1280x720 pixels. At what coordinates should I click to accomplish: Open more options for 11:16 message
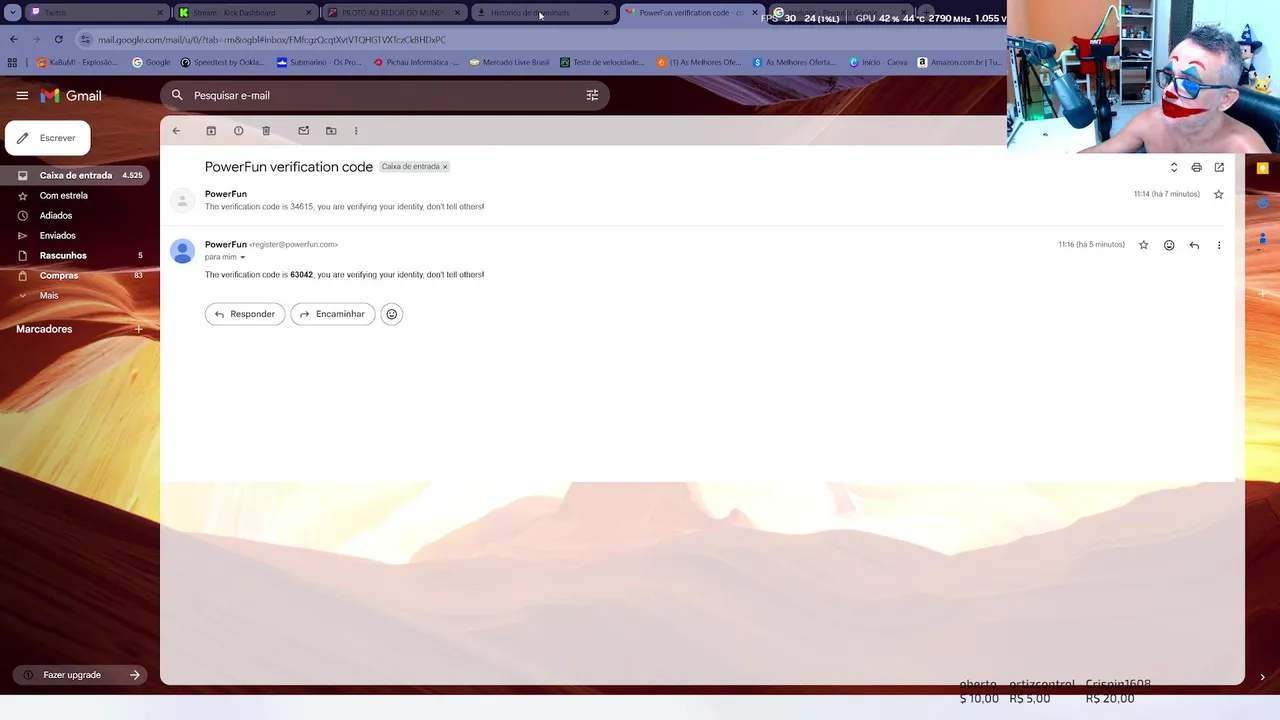1219,245
